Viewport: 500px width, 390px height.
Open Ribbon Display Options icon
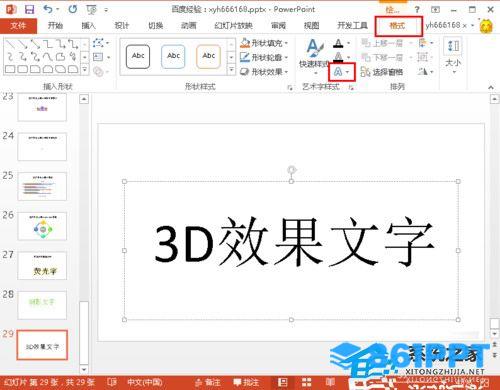point(435,9)
